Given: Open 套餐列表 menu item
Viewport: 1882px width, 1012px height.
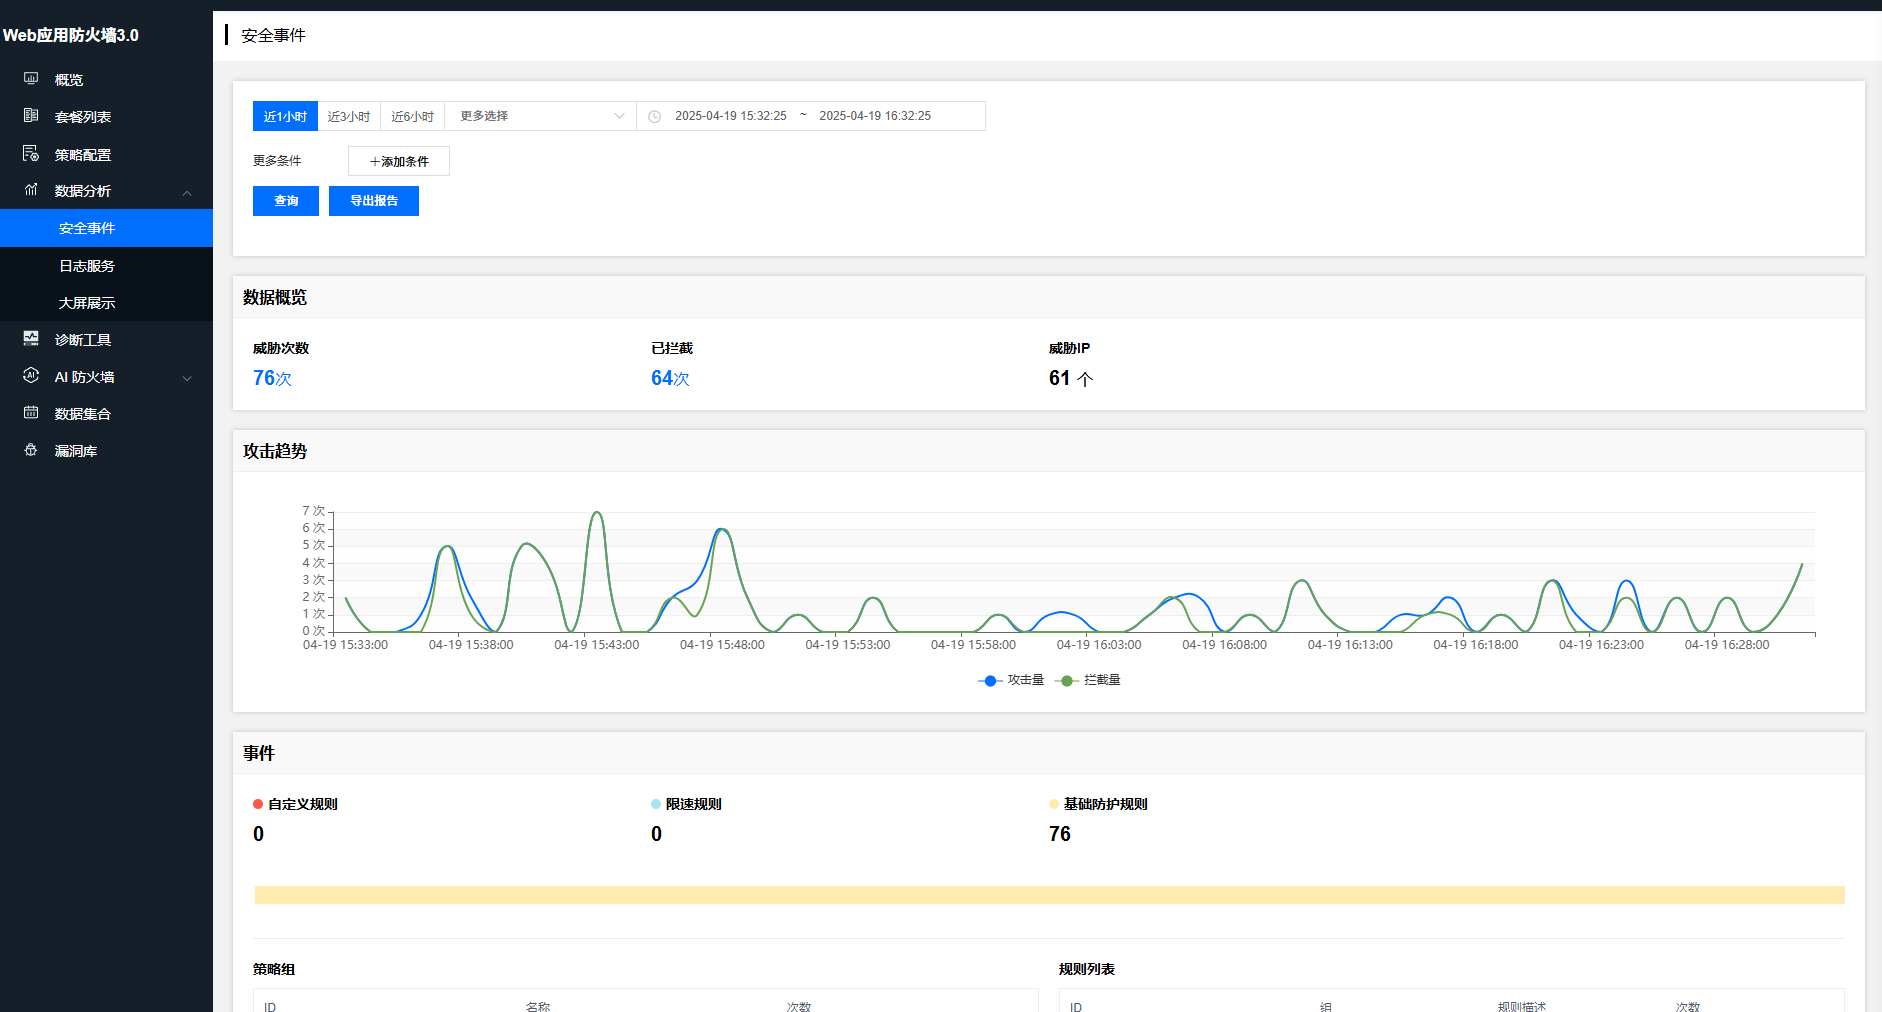Looking at the screenshot, I should (83, 117).
